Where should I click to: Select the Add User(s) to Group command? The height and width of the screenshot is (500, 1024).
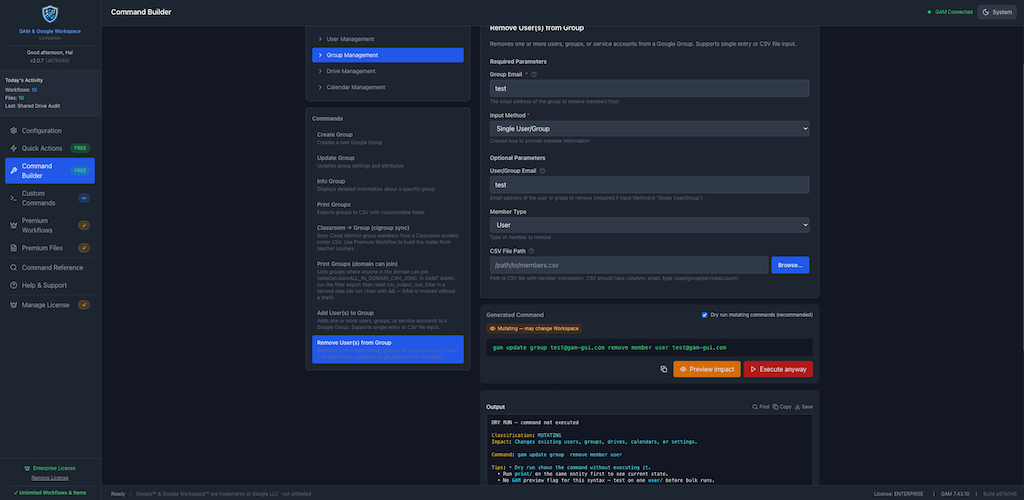pos(388,319)
